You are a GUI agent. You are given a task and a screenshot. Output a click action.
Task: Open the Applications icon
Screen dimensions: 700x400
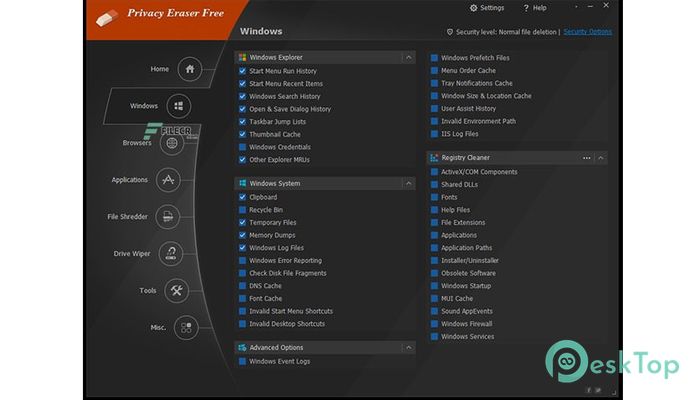coord(168,180)
